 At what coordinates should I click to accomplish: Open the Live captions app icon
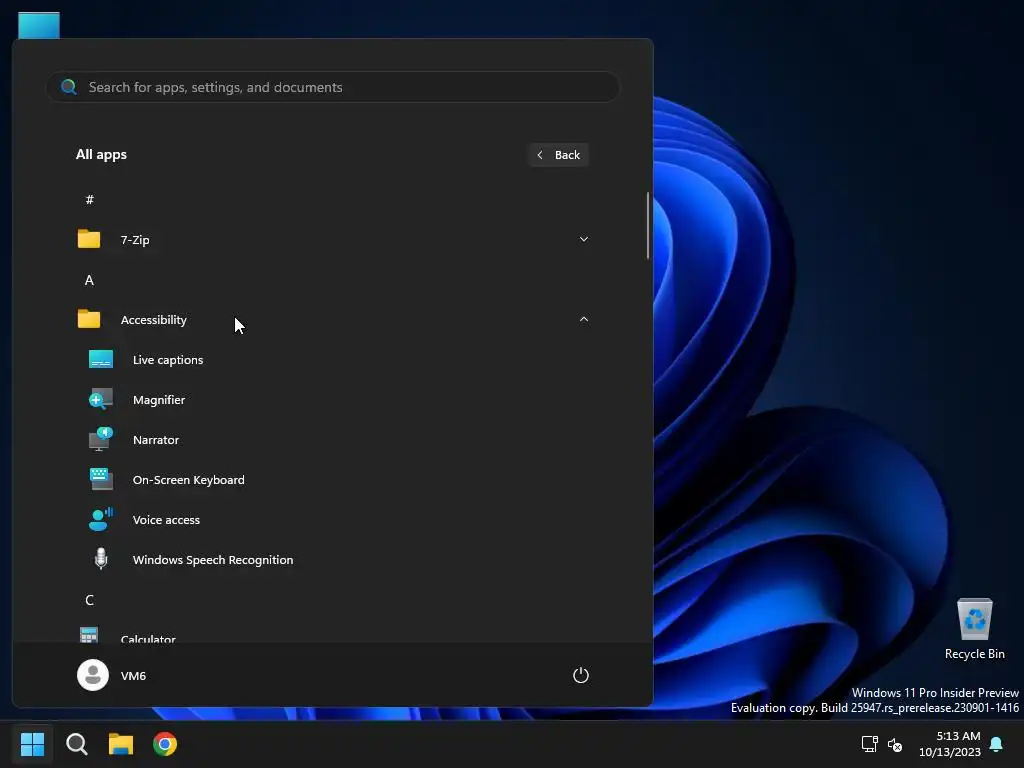(x=101, y=360)
